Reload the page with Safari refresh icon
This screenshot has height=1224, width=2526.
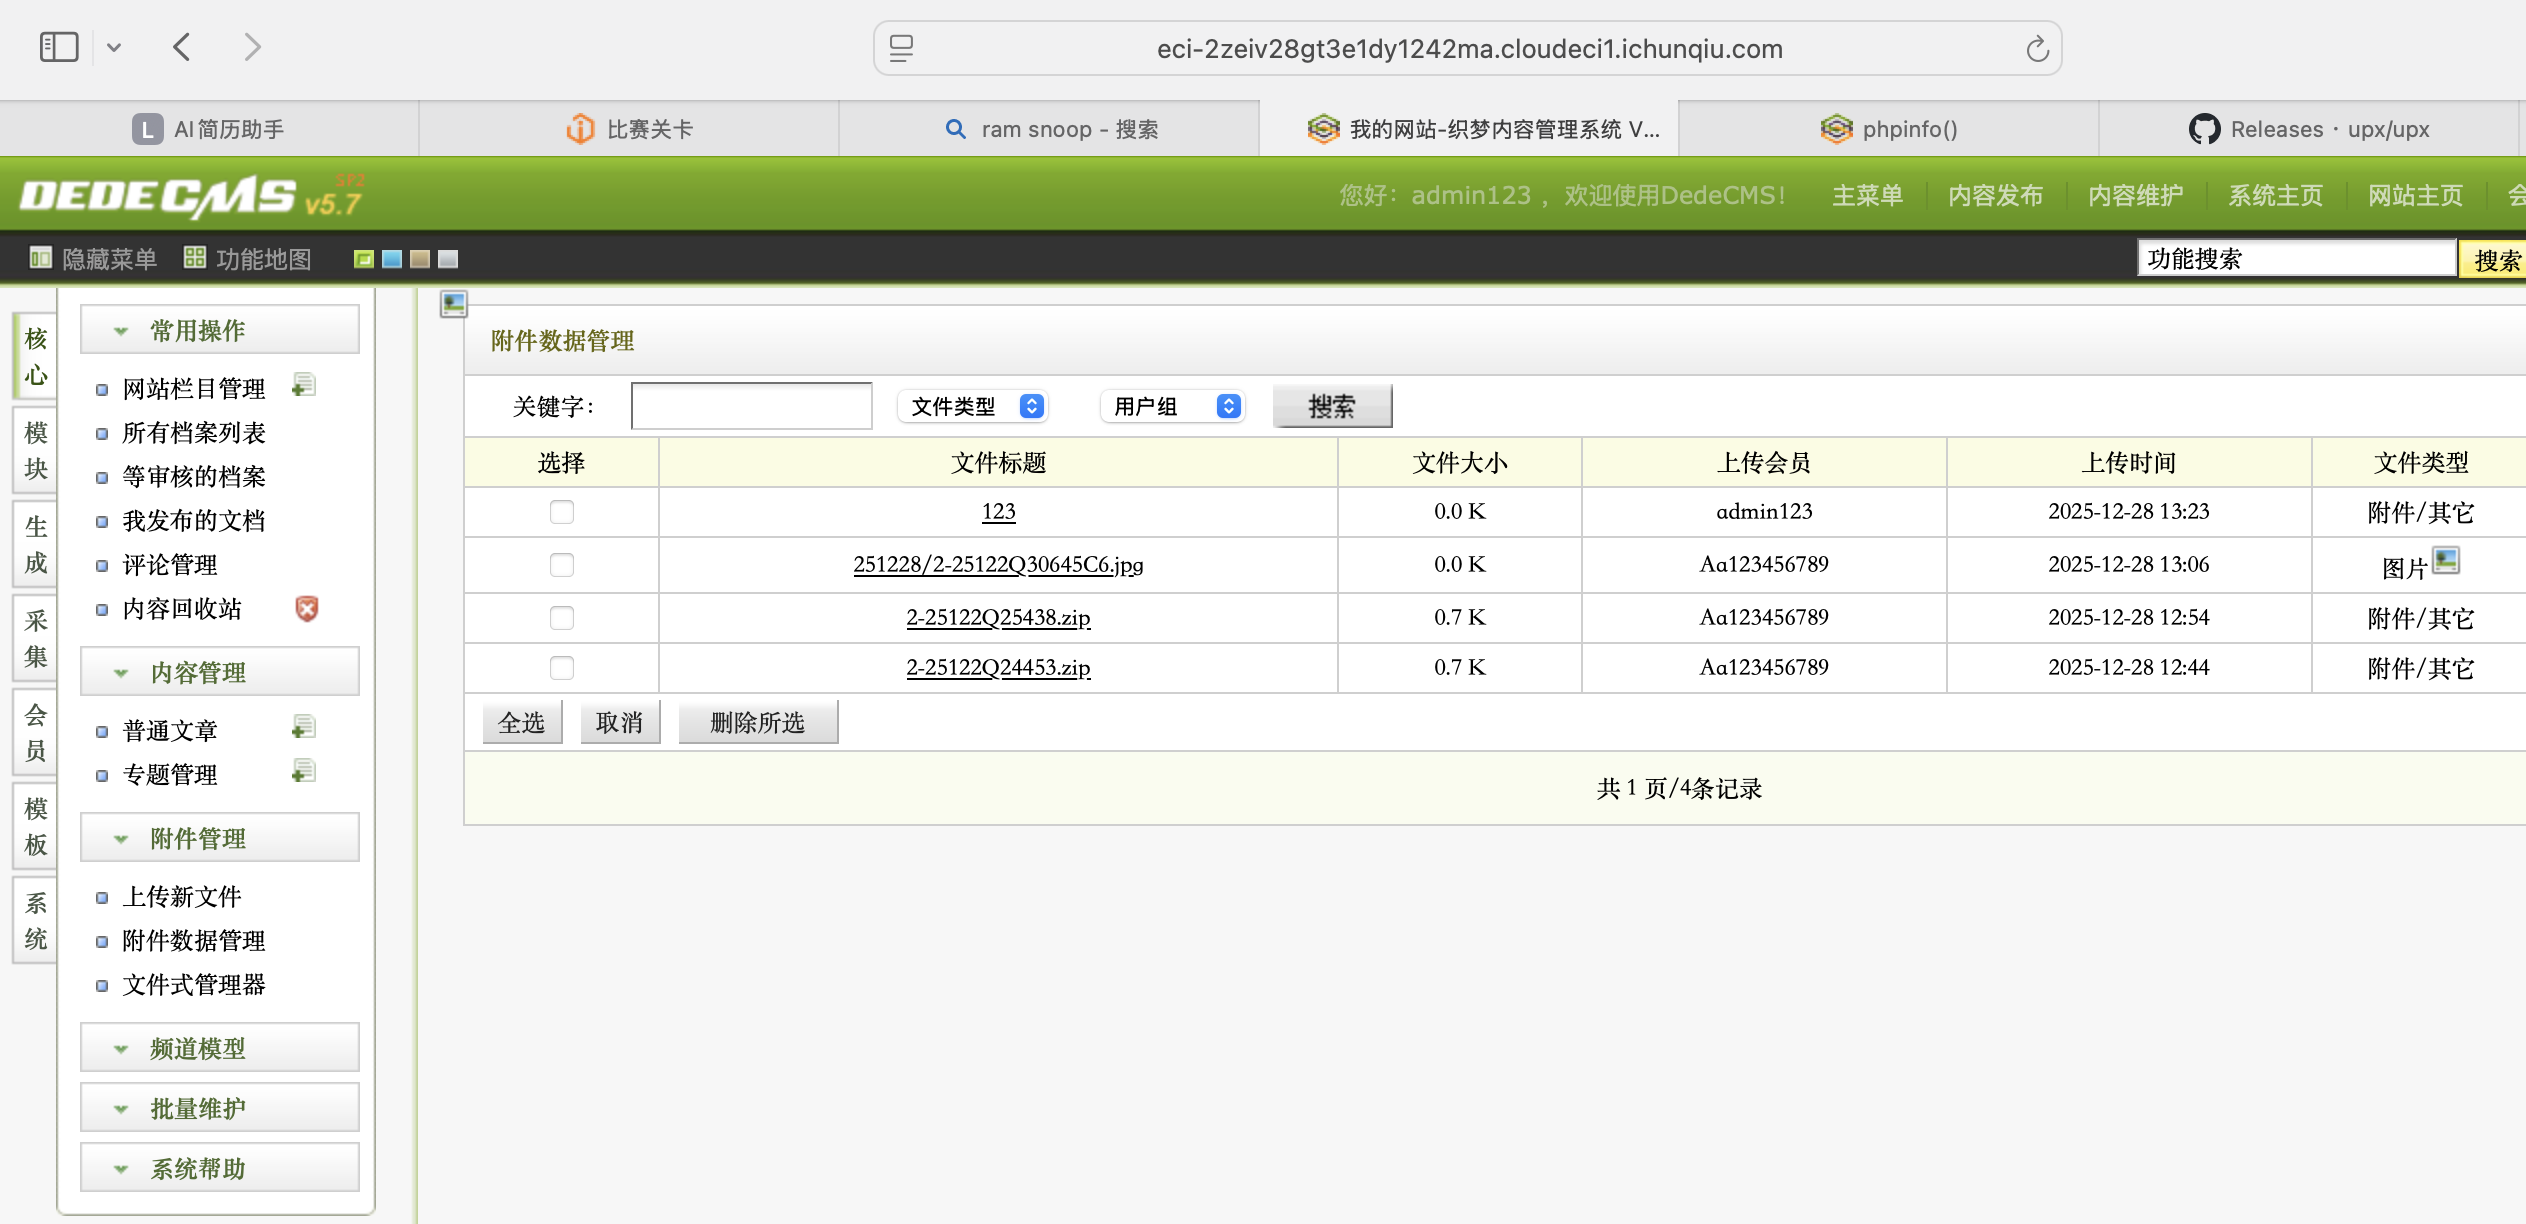(2037, 49)
